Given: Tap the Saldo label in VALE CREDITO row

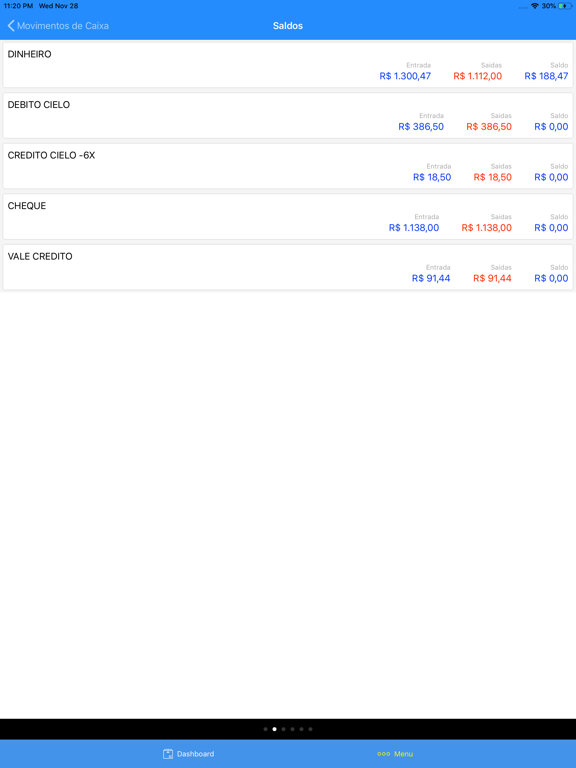Looking at the screenshot, I should (559, 267).
